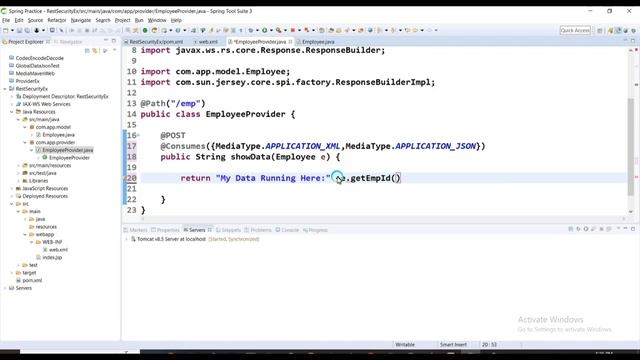This screenshot has height=360, width=640.
Task: Collapse the Java Resources node
Action: pyautogui.click(x=12, y=112)
